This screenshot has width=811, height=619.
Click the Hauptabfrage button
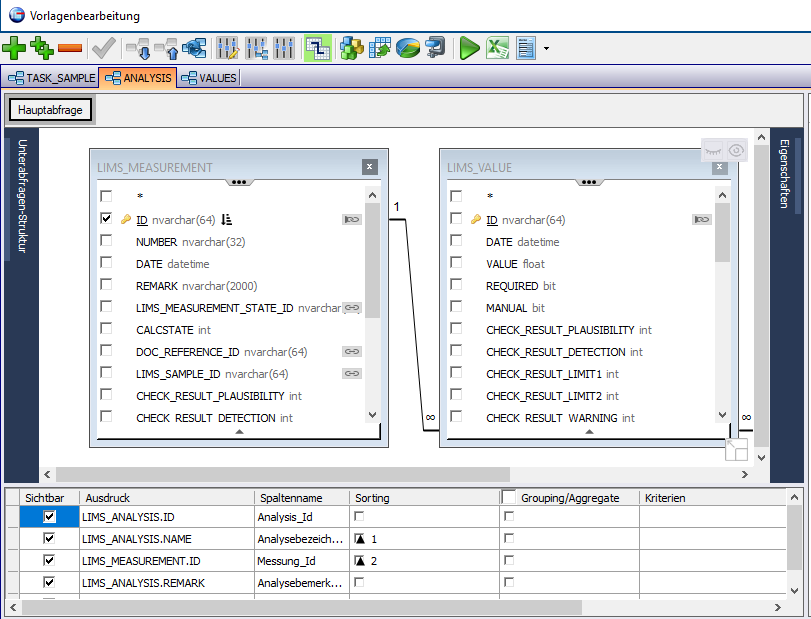pos(50,109)
